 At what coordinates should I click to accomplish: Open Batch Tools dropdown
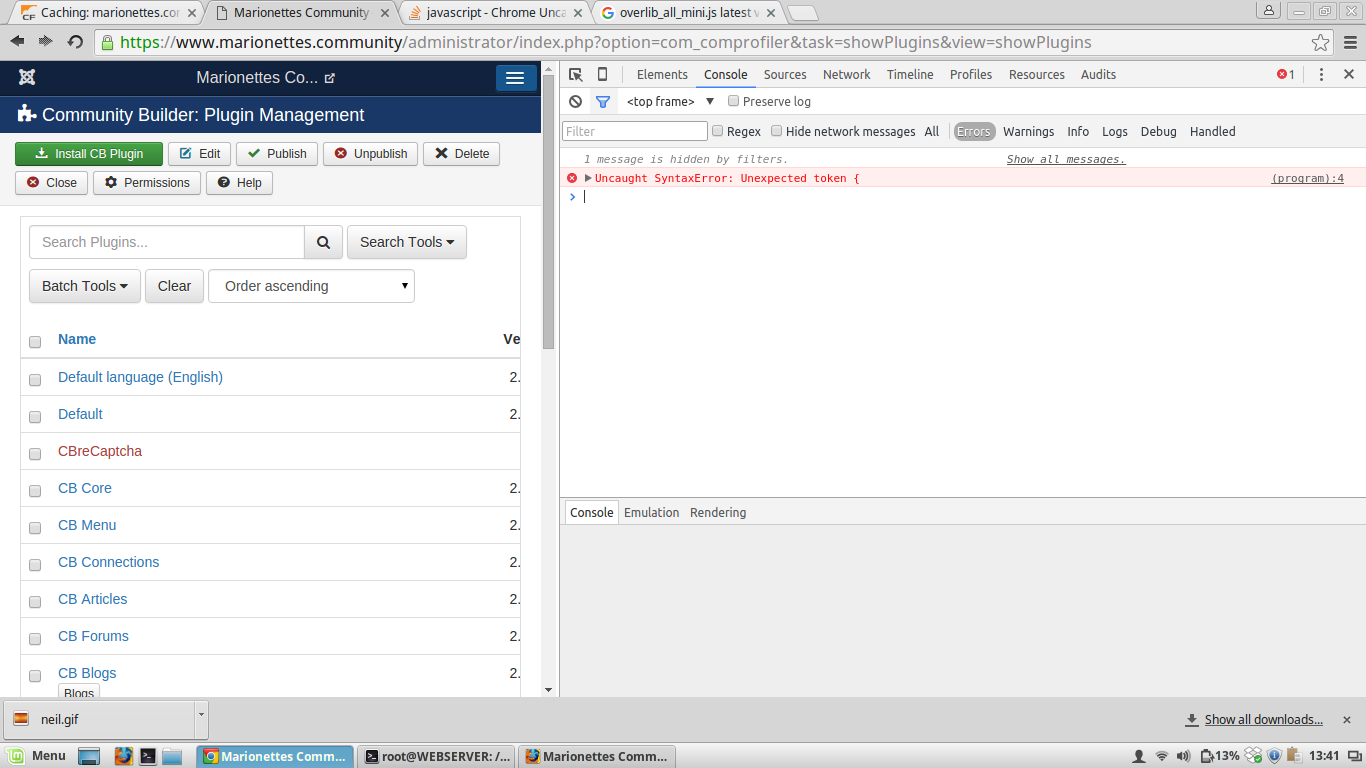pos(85,286)
